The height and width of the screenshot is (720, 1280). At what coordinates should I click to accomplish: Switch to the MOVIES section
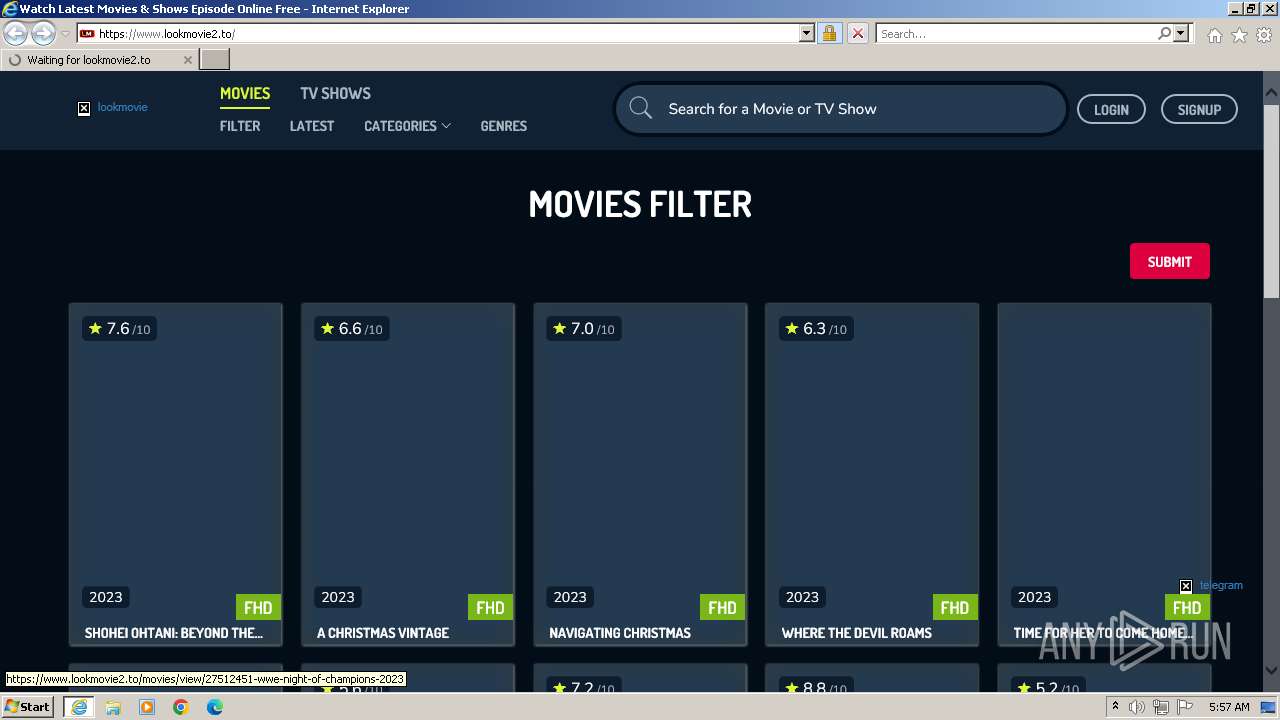pyautogui.click(x=245, y=93)
